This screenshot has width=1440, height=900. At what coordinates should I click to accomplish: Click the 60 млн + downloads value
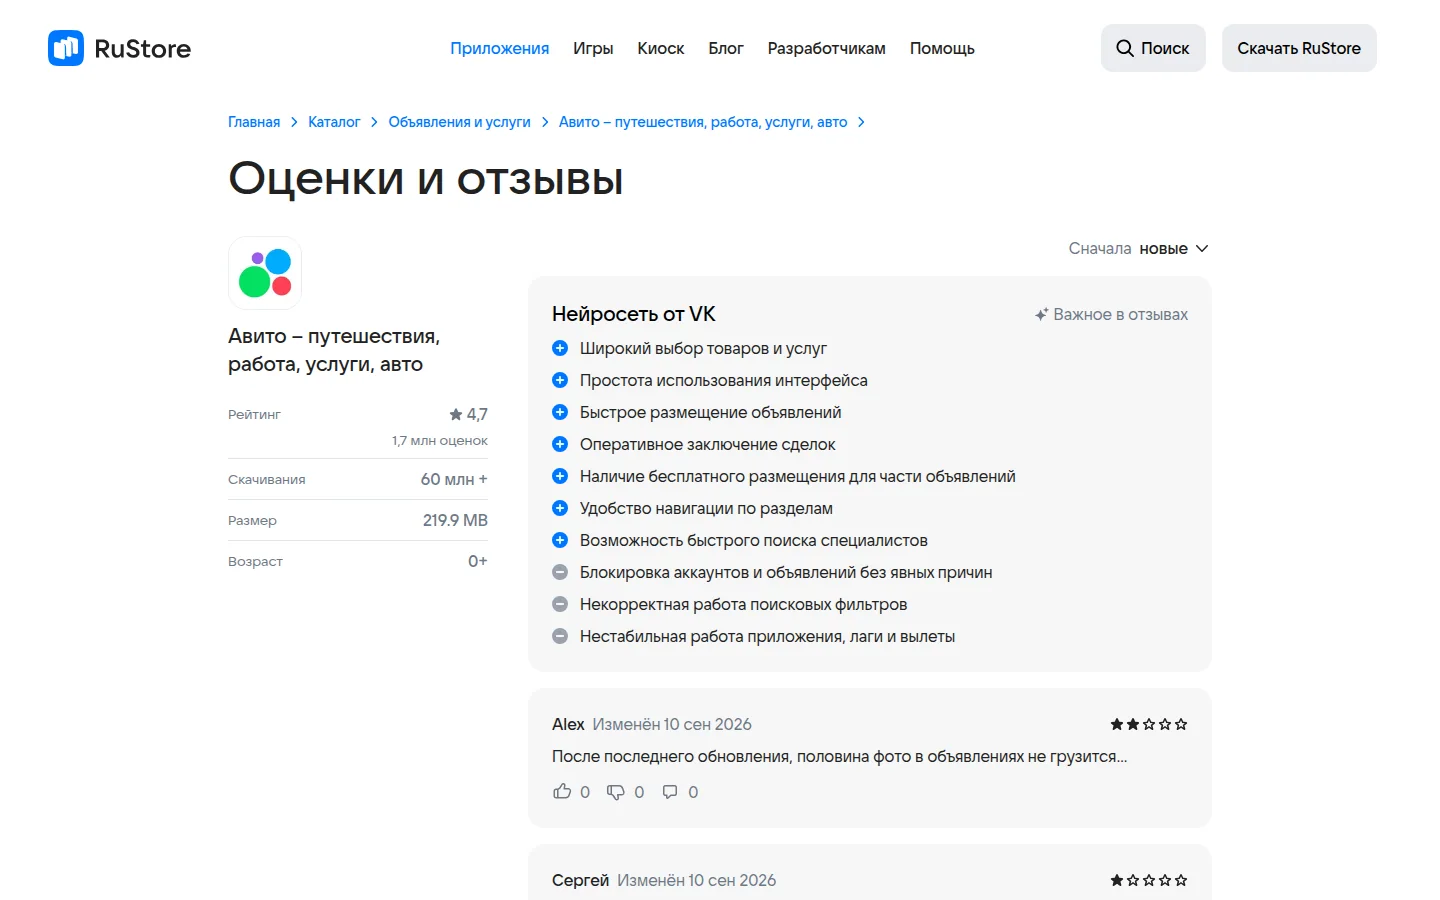point(454,479)
